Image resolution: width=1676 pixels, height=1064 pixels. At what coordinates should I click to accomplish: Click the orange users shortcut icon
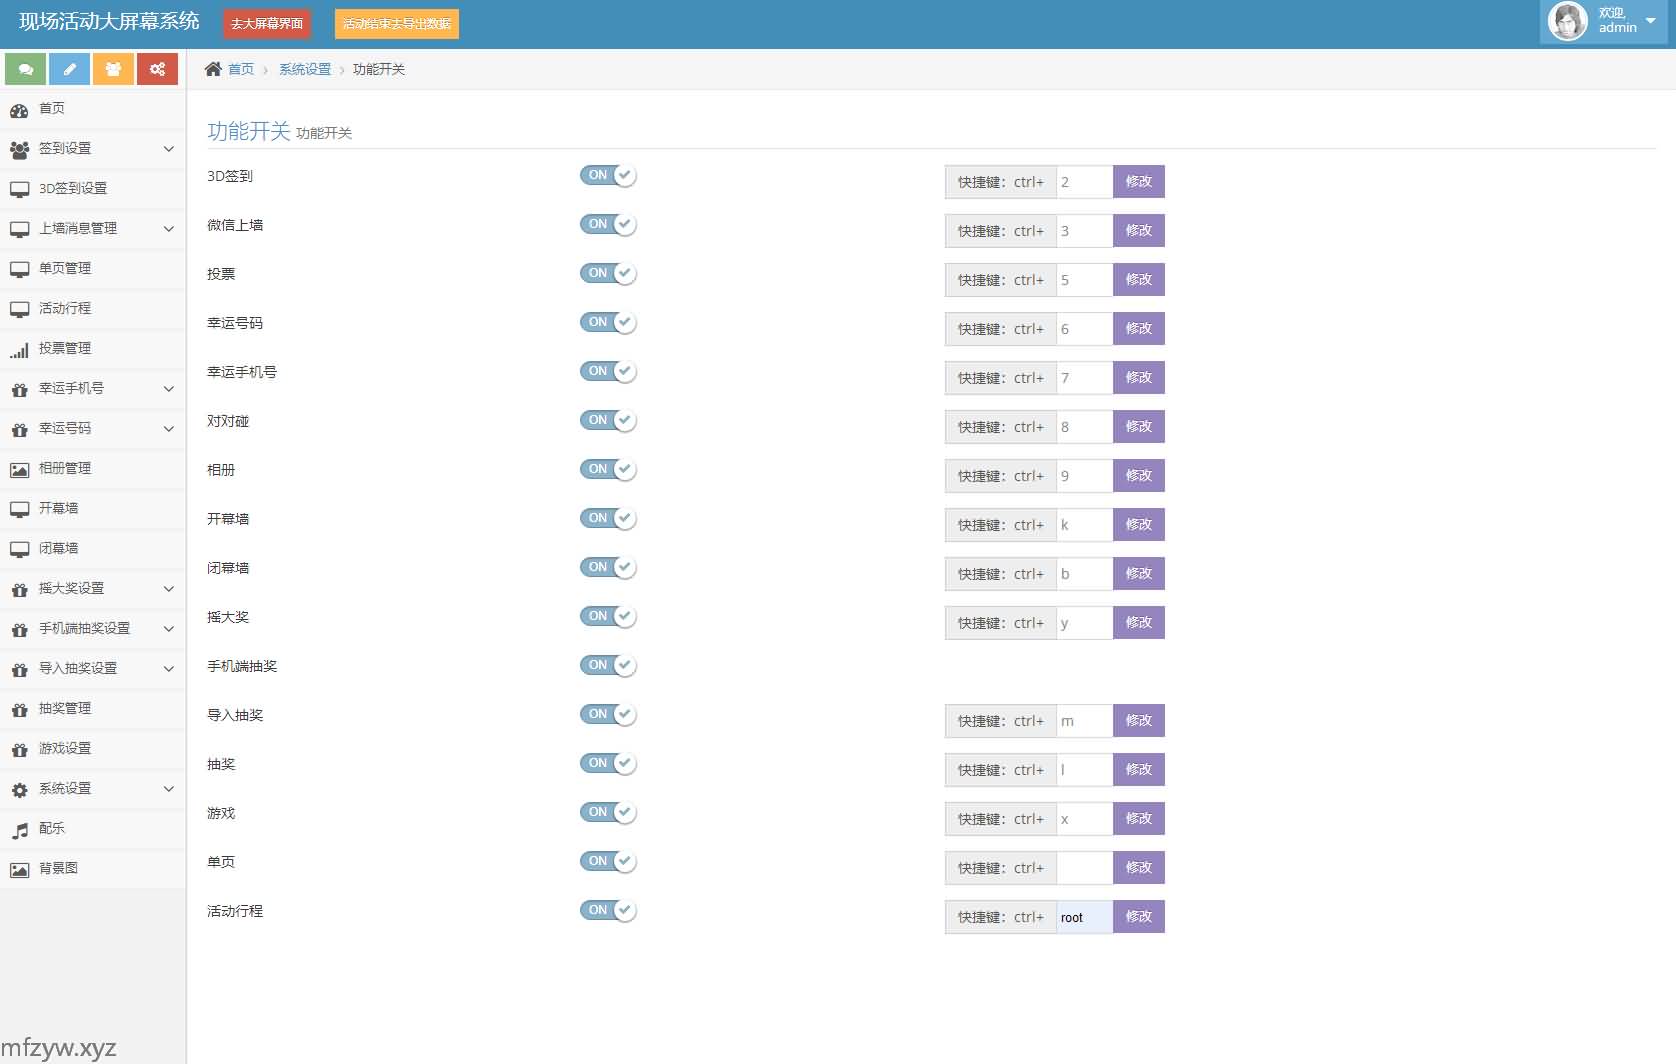(x=113, y=69)
